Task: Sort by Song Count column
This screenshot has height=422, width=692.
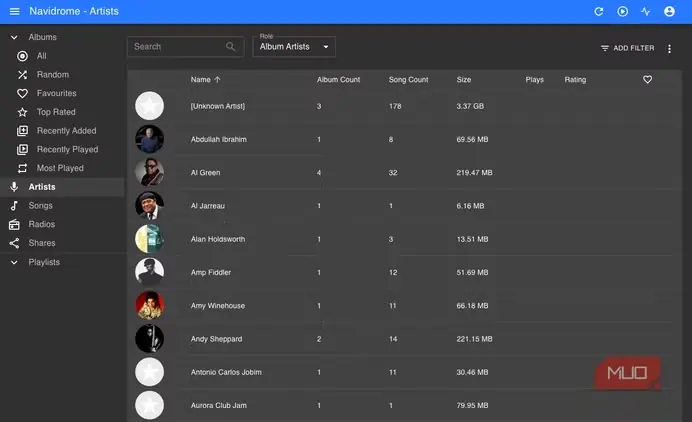Action: pyautogui.click(x=408, y=79)
